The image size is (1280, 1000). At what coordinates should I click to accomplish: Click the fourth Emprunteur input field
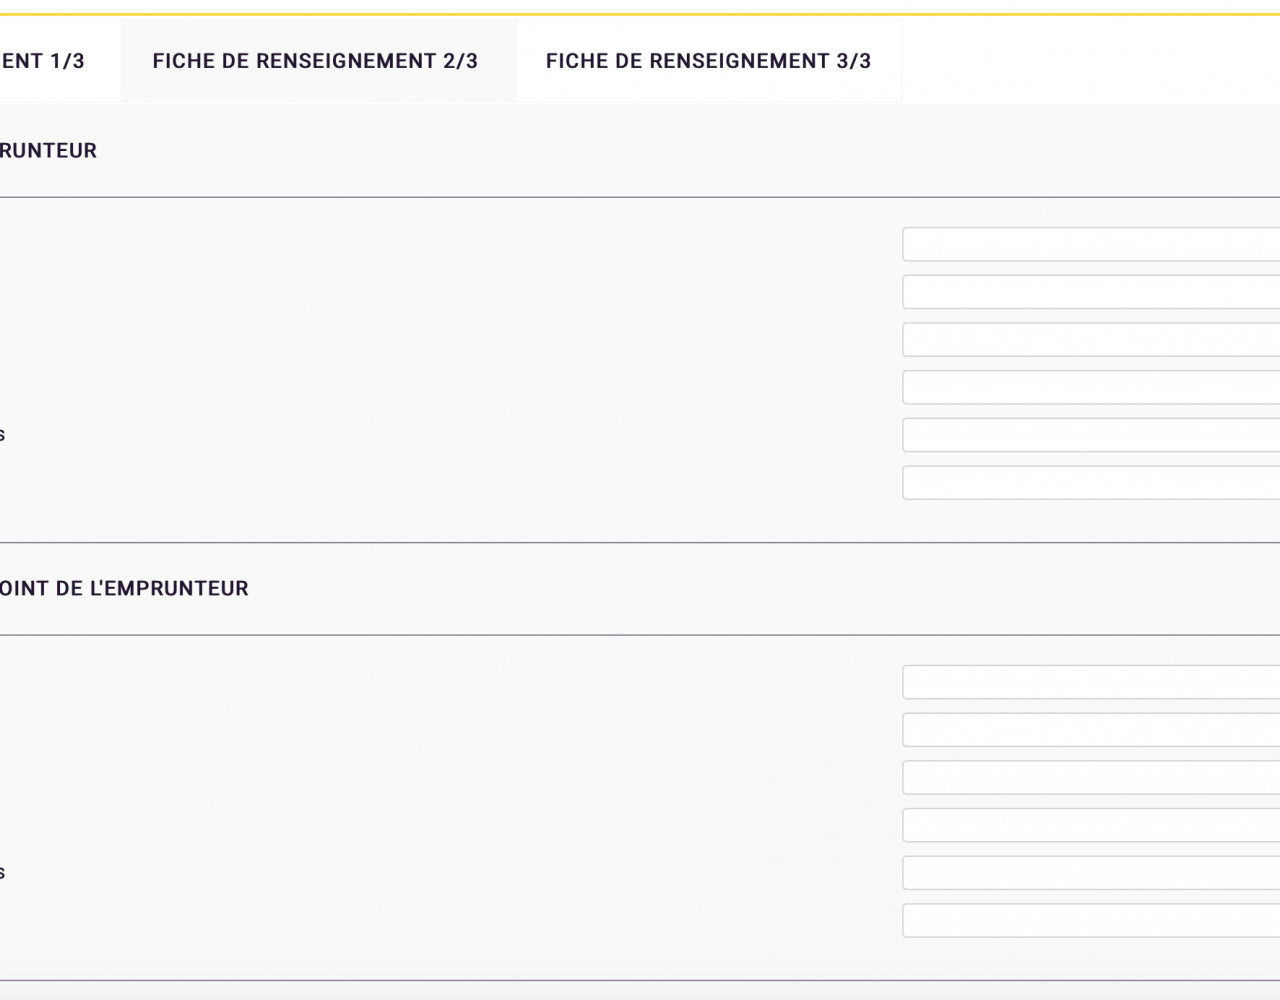click(1091, 387)
